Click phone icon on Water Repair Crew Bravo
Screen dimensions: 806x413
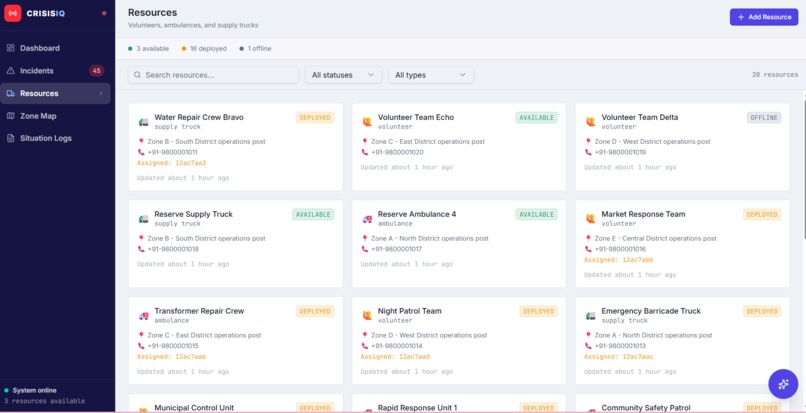point(141,152)
